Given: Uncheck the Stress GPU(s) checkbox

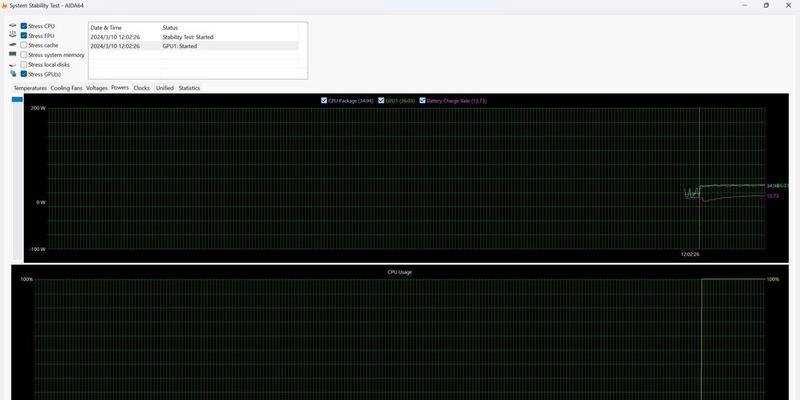Looking at the screenshot, I should [x=24, y=74].
